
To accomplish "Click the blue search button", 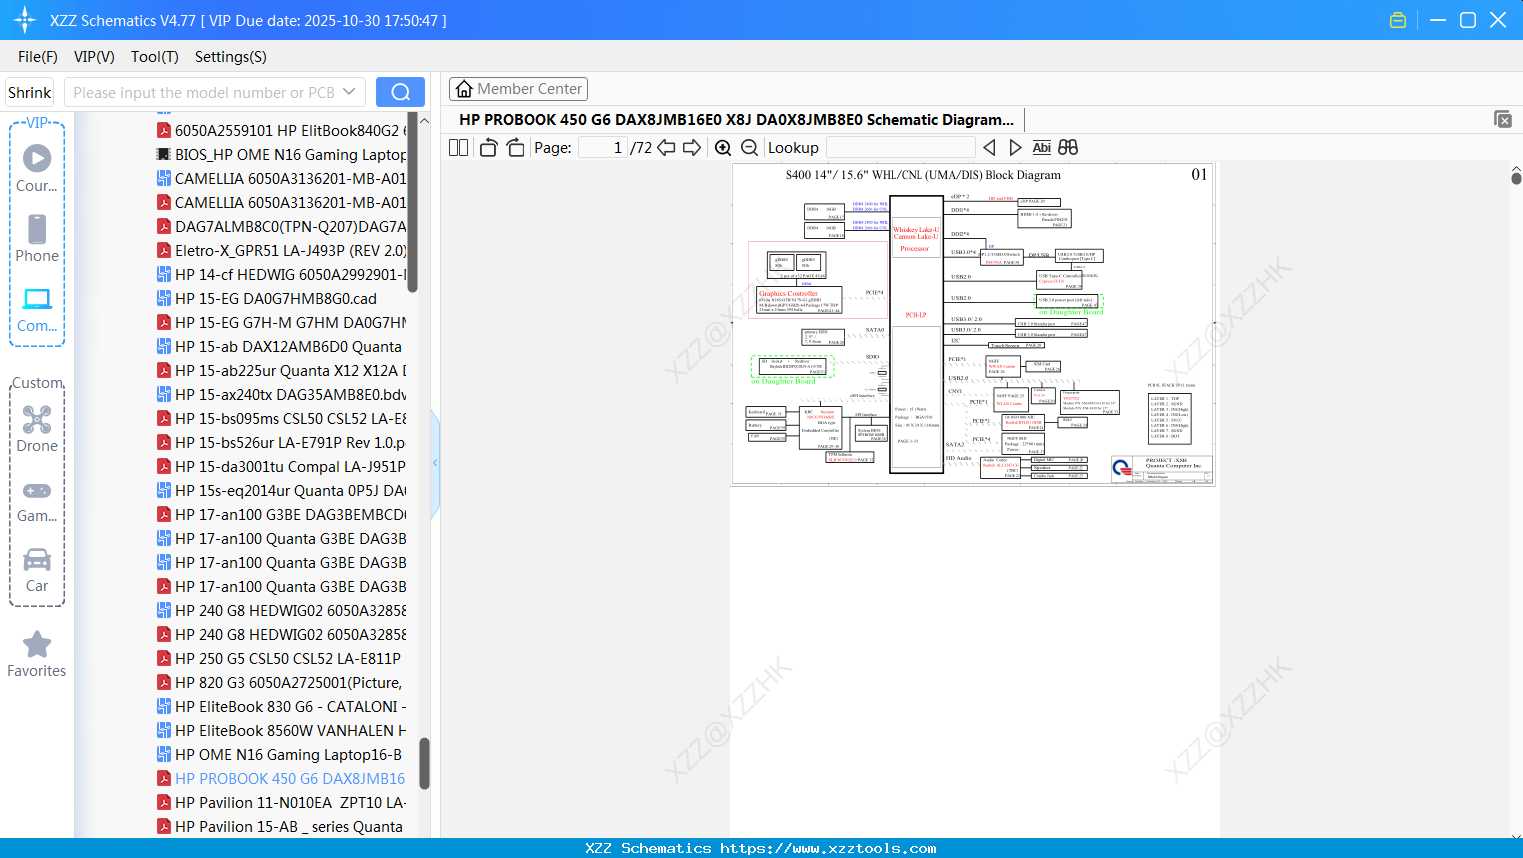I will (x=400, y=92).
